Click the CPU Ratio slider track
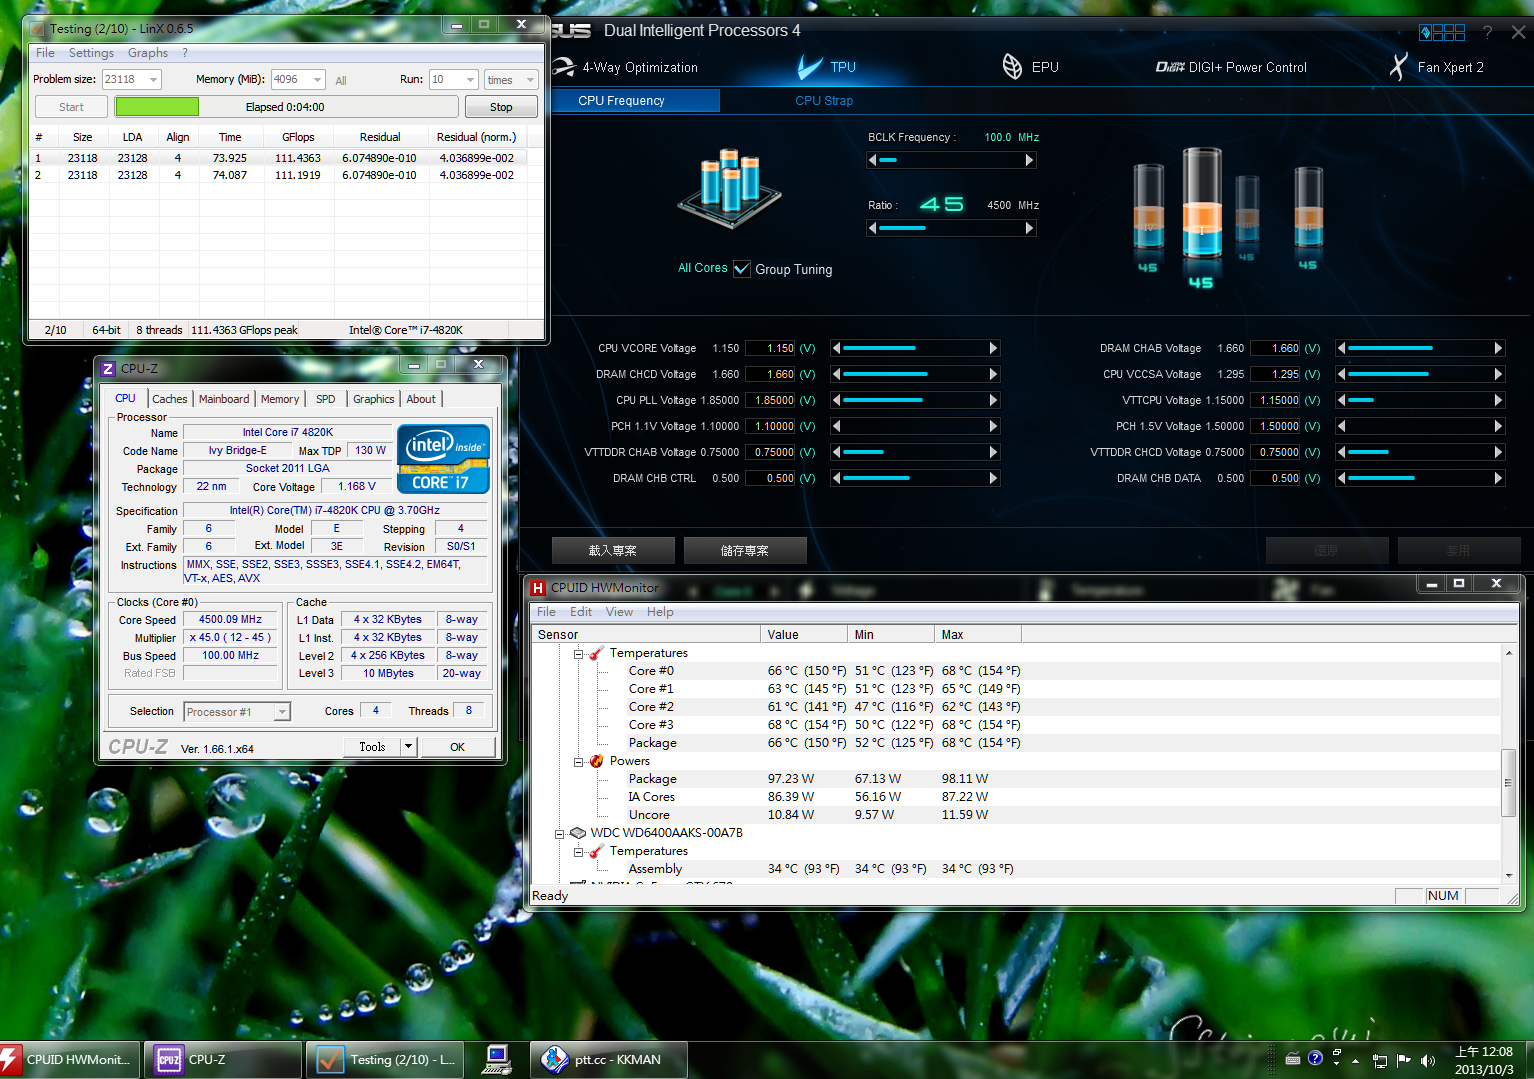1534x1079 pixels. point(951,228)
